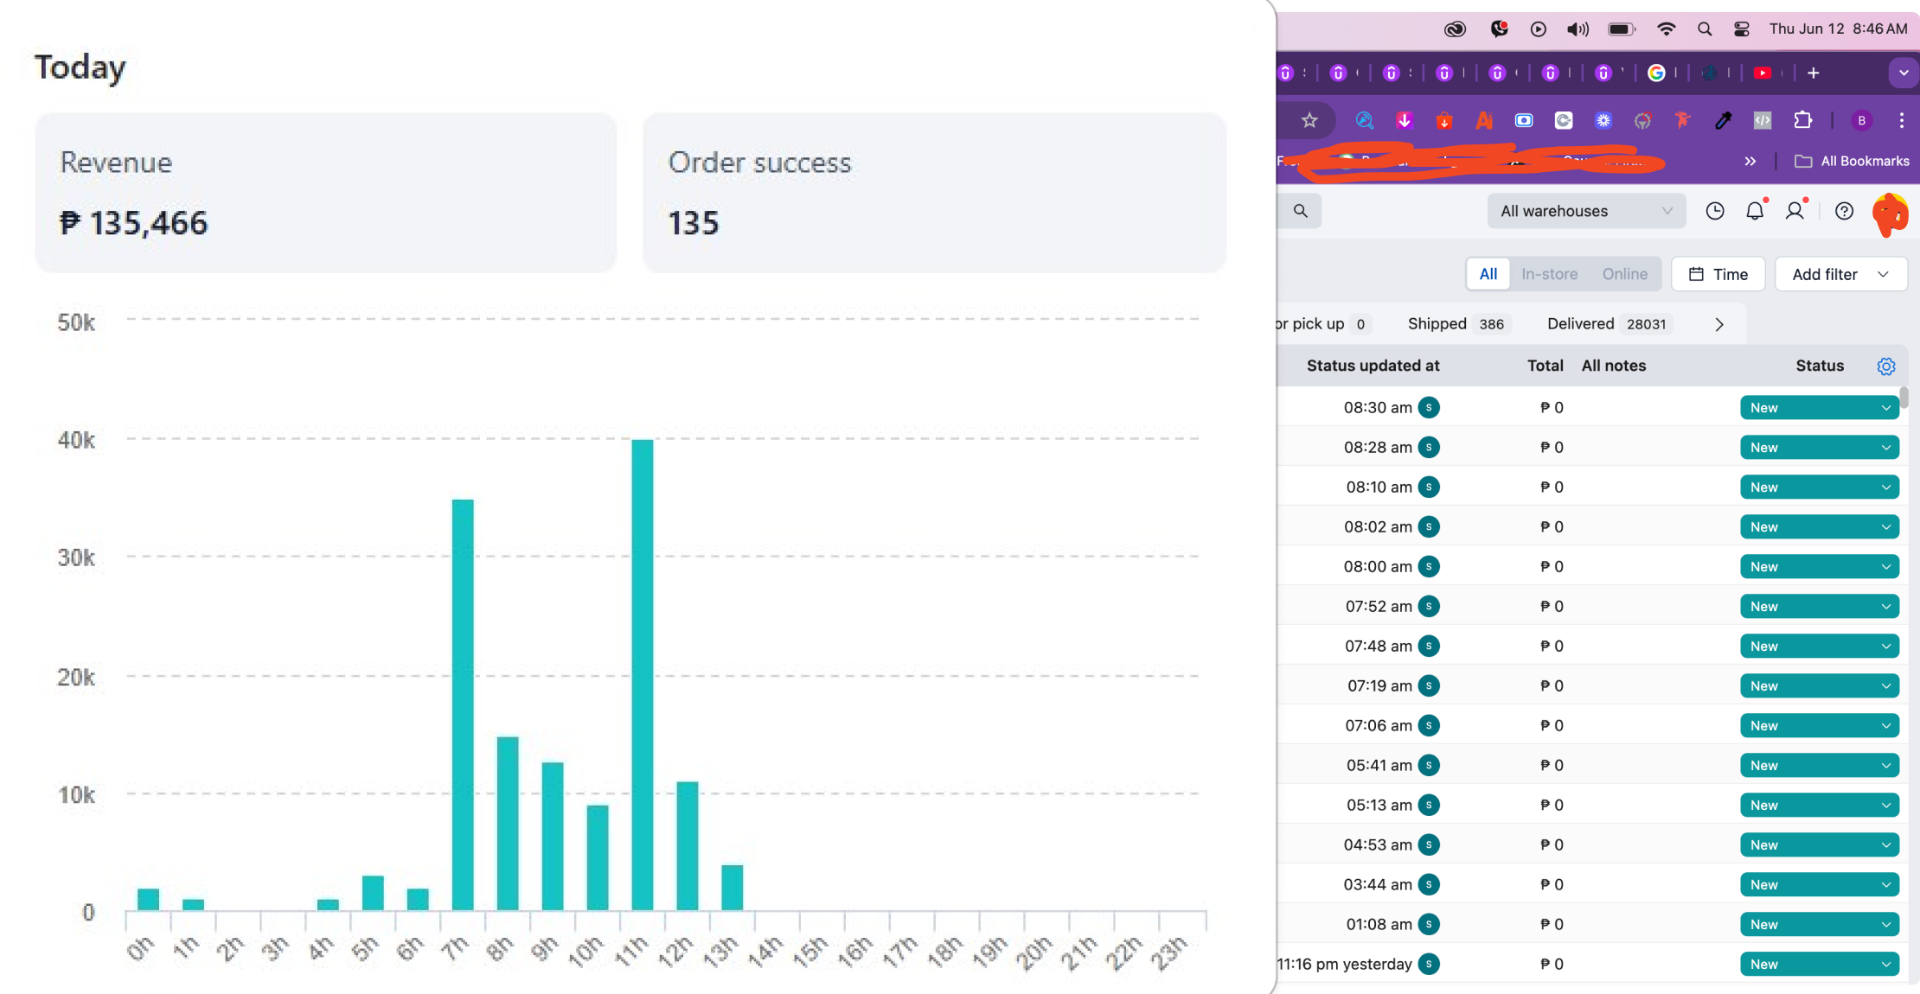Expand the All warehouses dropdown
The height and width of the screenshot is (994, 1920).
pyautogui.click(x=1586, y=211)
